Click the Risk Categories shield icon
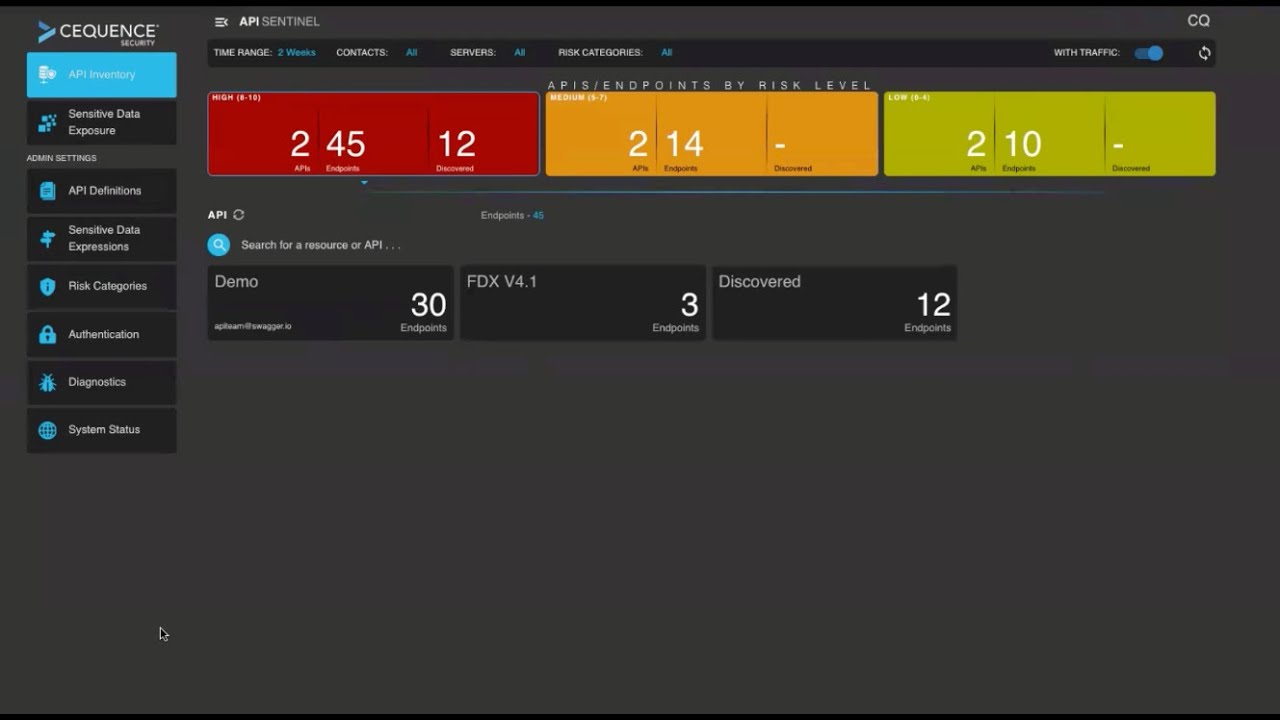This screenshot has height=720, width=1280. pyautogui.click(x=47, y=287)
